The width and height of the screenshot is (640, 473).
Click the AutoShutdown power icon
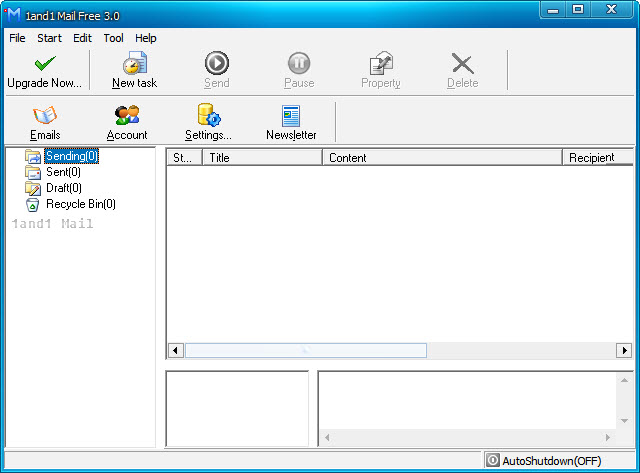(x=493, y=460)
